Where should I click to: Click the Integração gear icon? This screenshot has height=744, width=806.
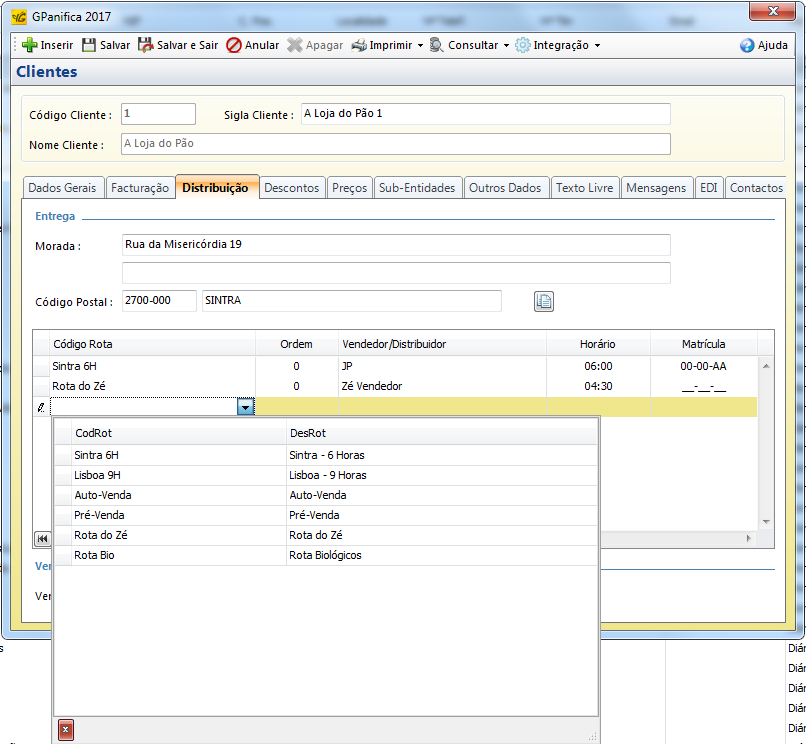tap(523, 45)
